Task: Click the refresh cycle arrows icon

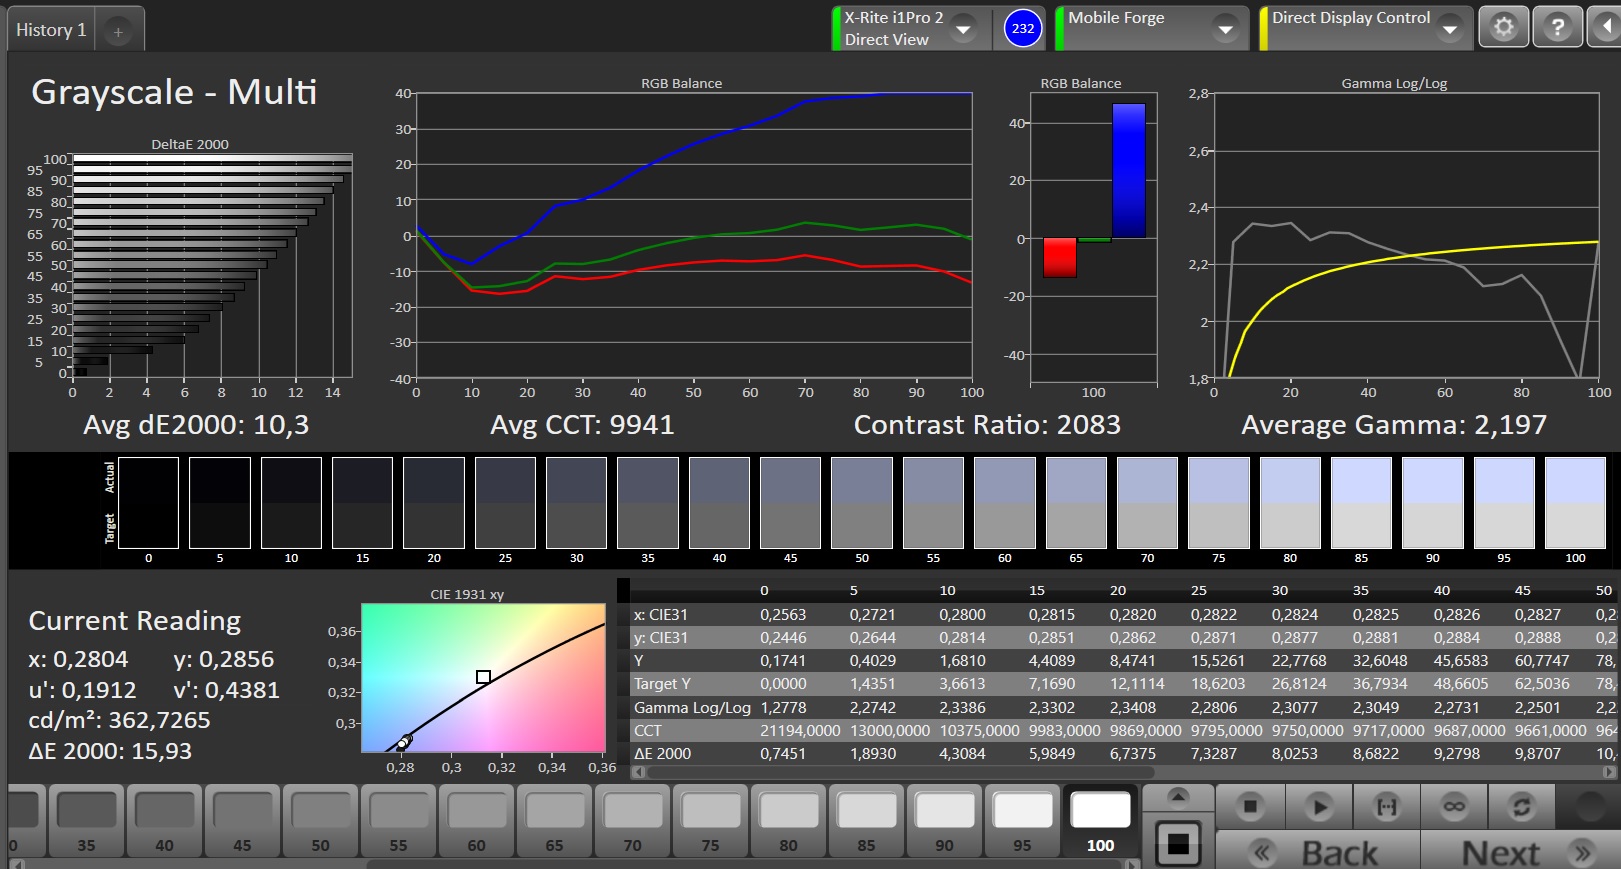Action: pyautogui.click(x=1522, y=806)
